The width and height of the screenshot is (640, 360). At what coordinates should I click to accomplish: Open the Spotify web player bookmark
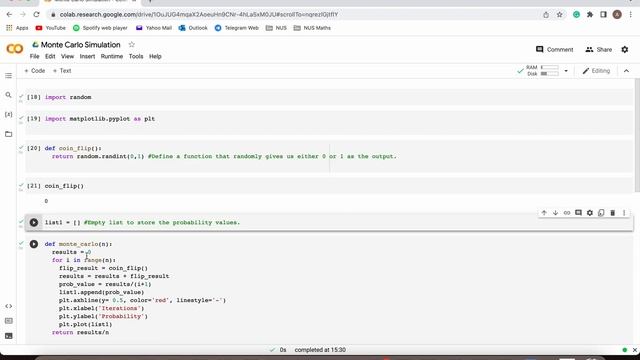point(100,28)
